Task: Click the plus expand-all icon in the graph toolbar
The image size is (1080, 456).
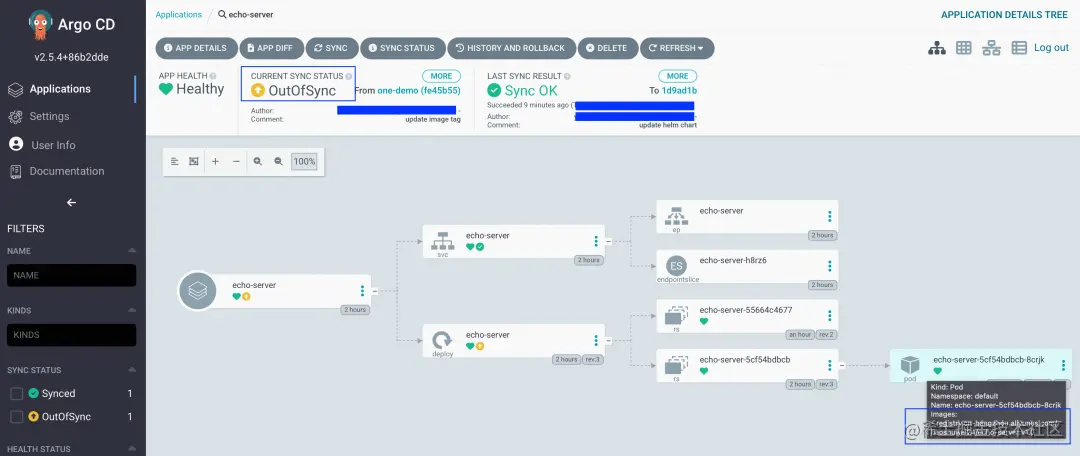Action: (216, 161)
